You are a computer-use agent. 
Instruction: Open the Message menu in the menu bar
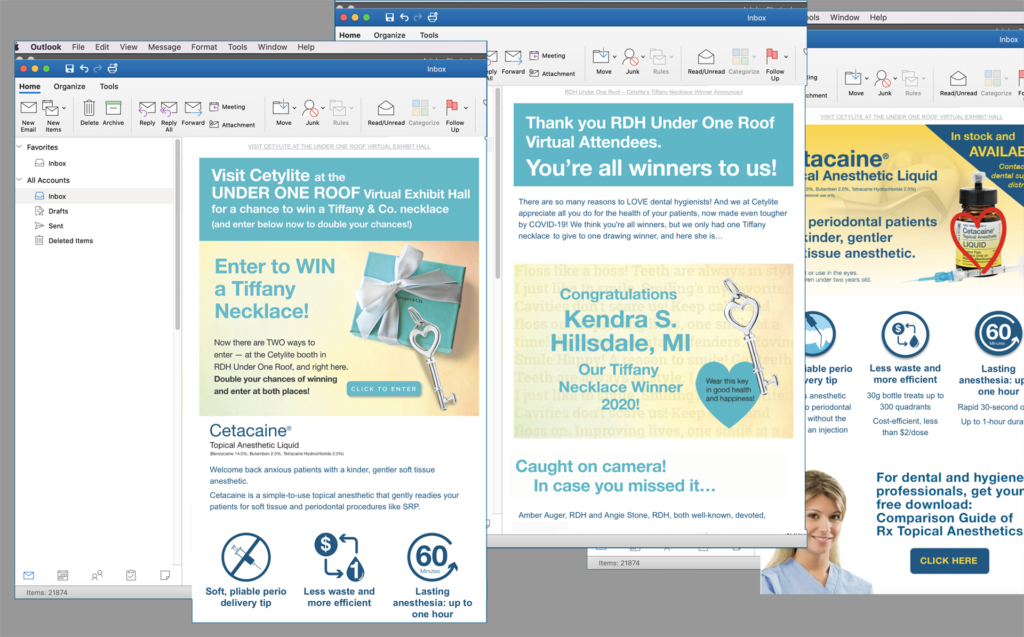click(165, 47)
